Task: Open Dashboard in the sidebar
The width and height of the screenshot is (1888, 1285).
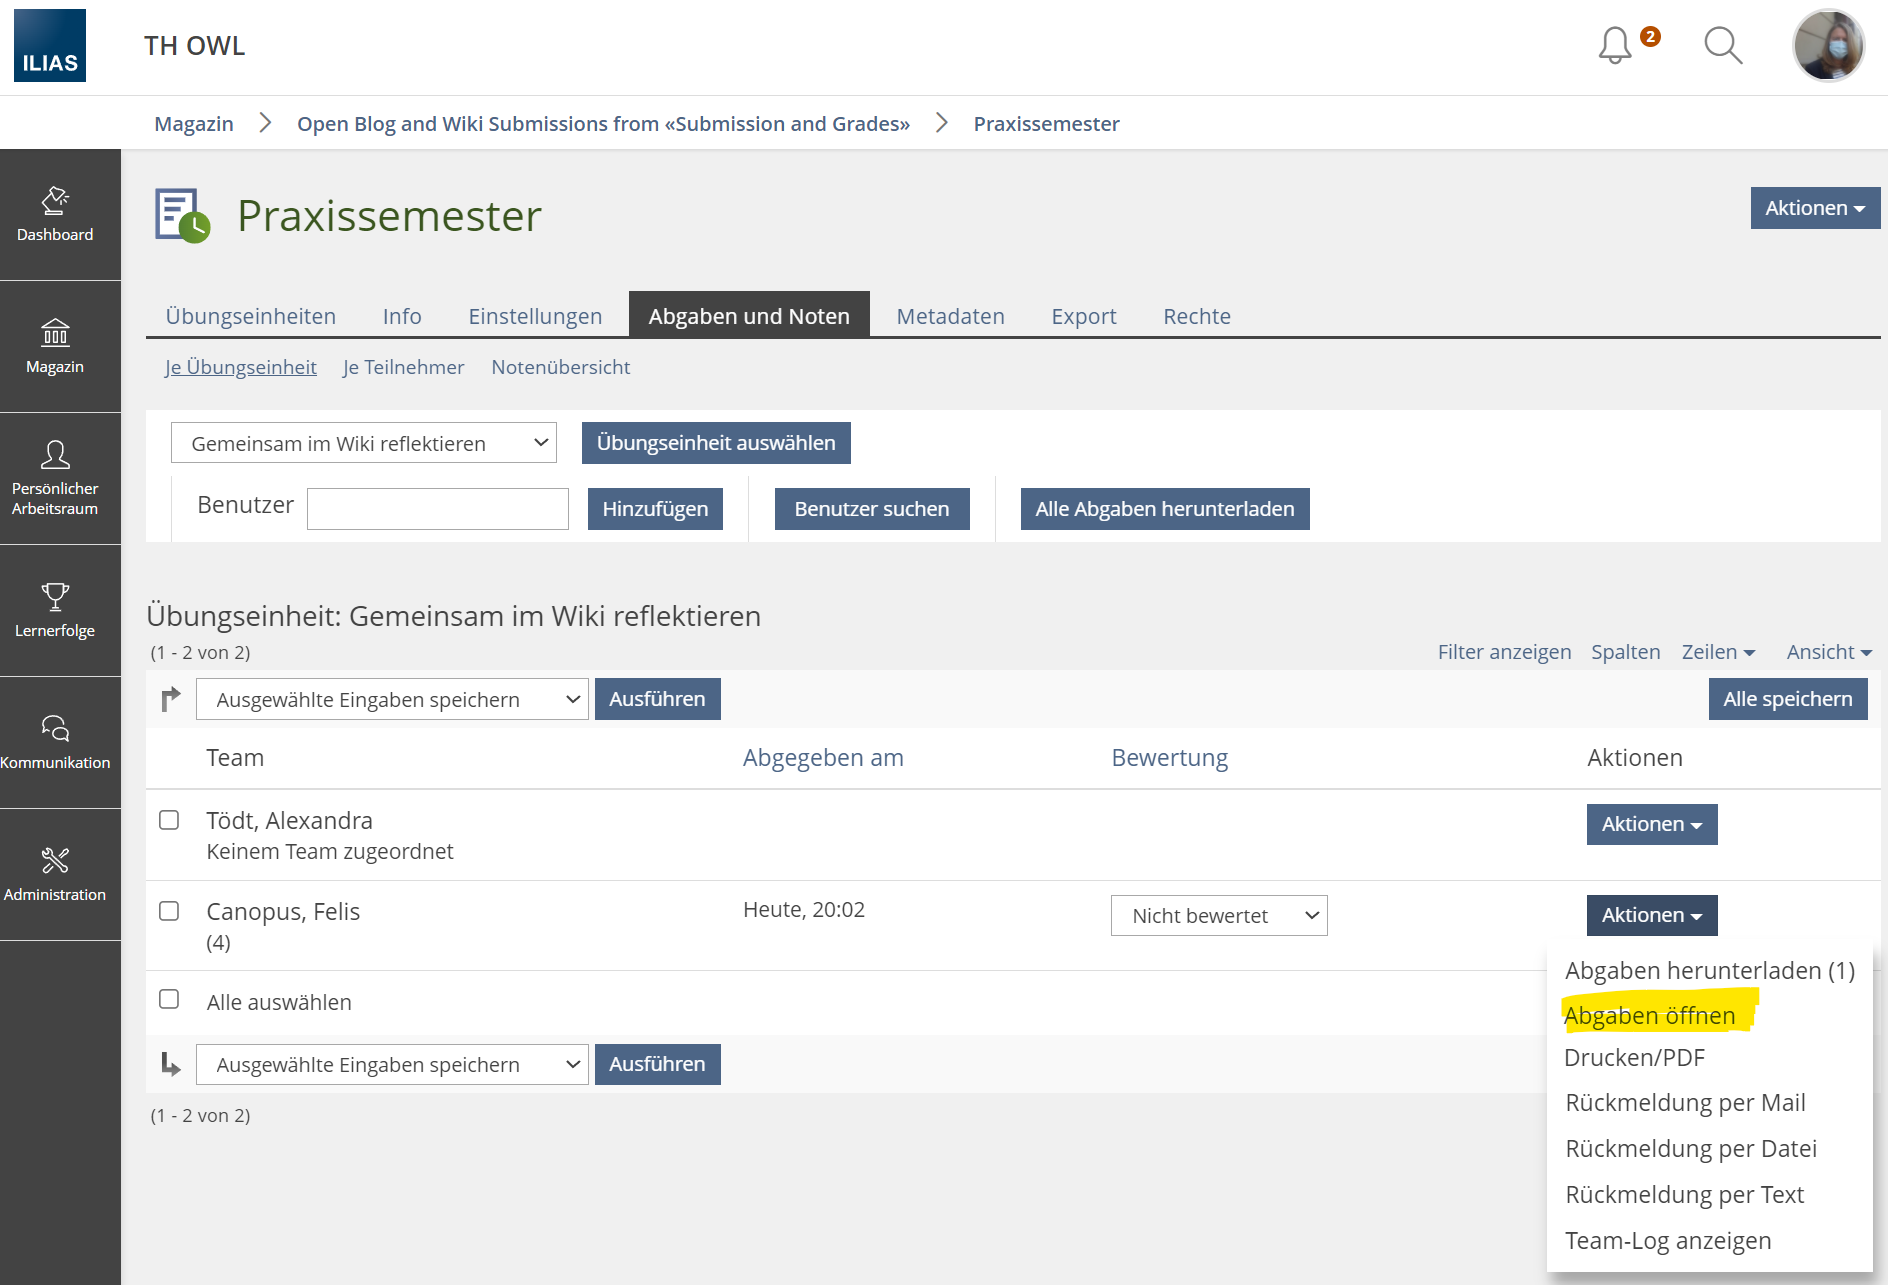Action: click(x=55, y=215)
